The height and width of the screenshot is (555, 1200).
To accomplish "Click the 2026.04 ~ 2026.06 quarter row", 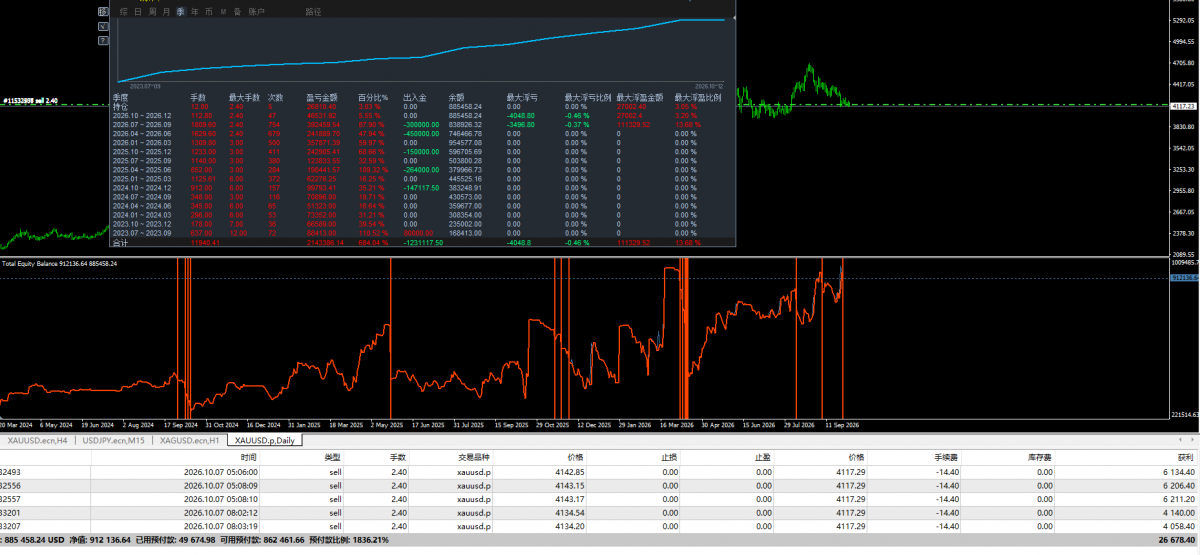I will 421,133.
